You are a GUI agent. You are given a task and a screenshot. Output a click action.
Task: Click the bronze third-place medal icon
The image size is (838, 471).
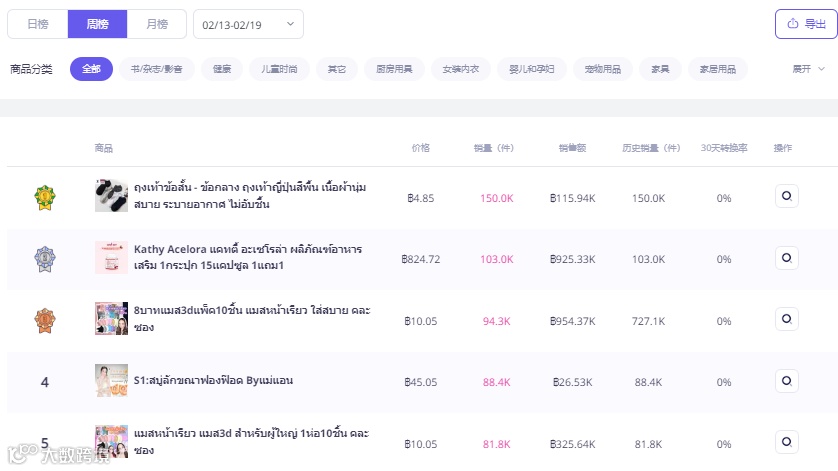[x=44, y=320]
